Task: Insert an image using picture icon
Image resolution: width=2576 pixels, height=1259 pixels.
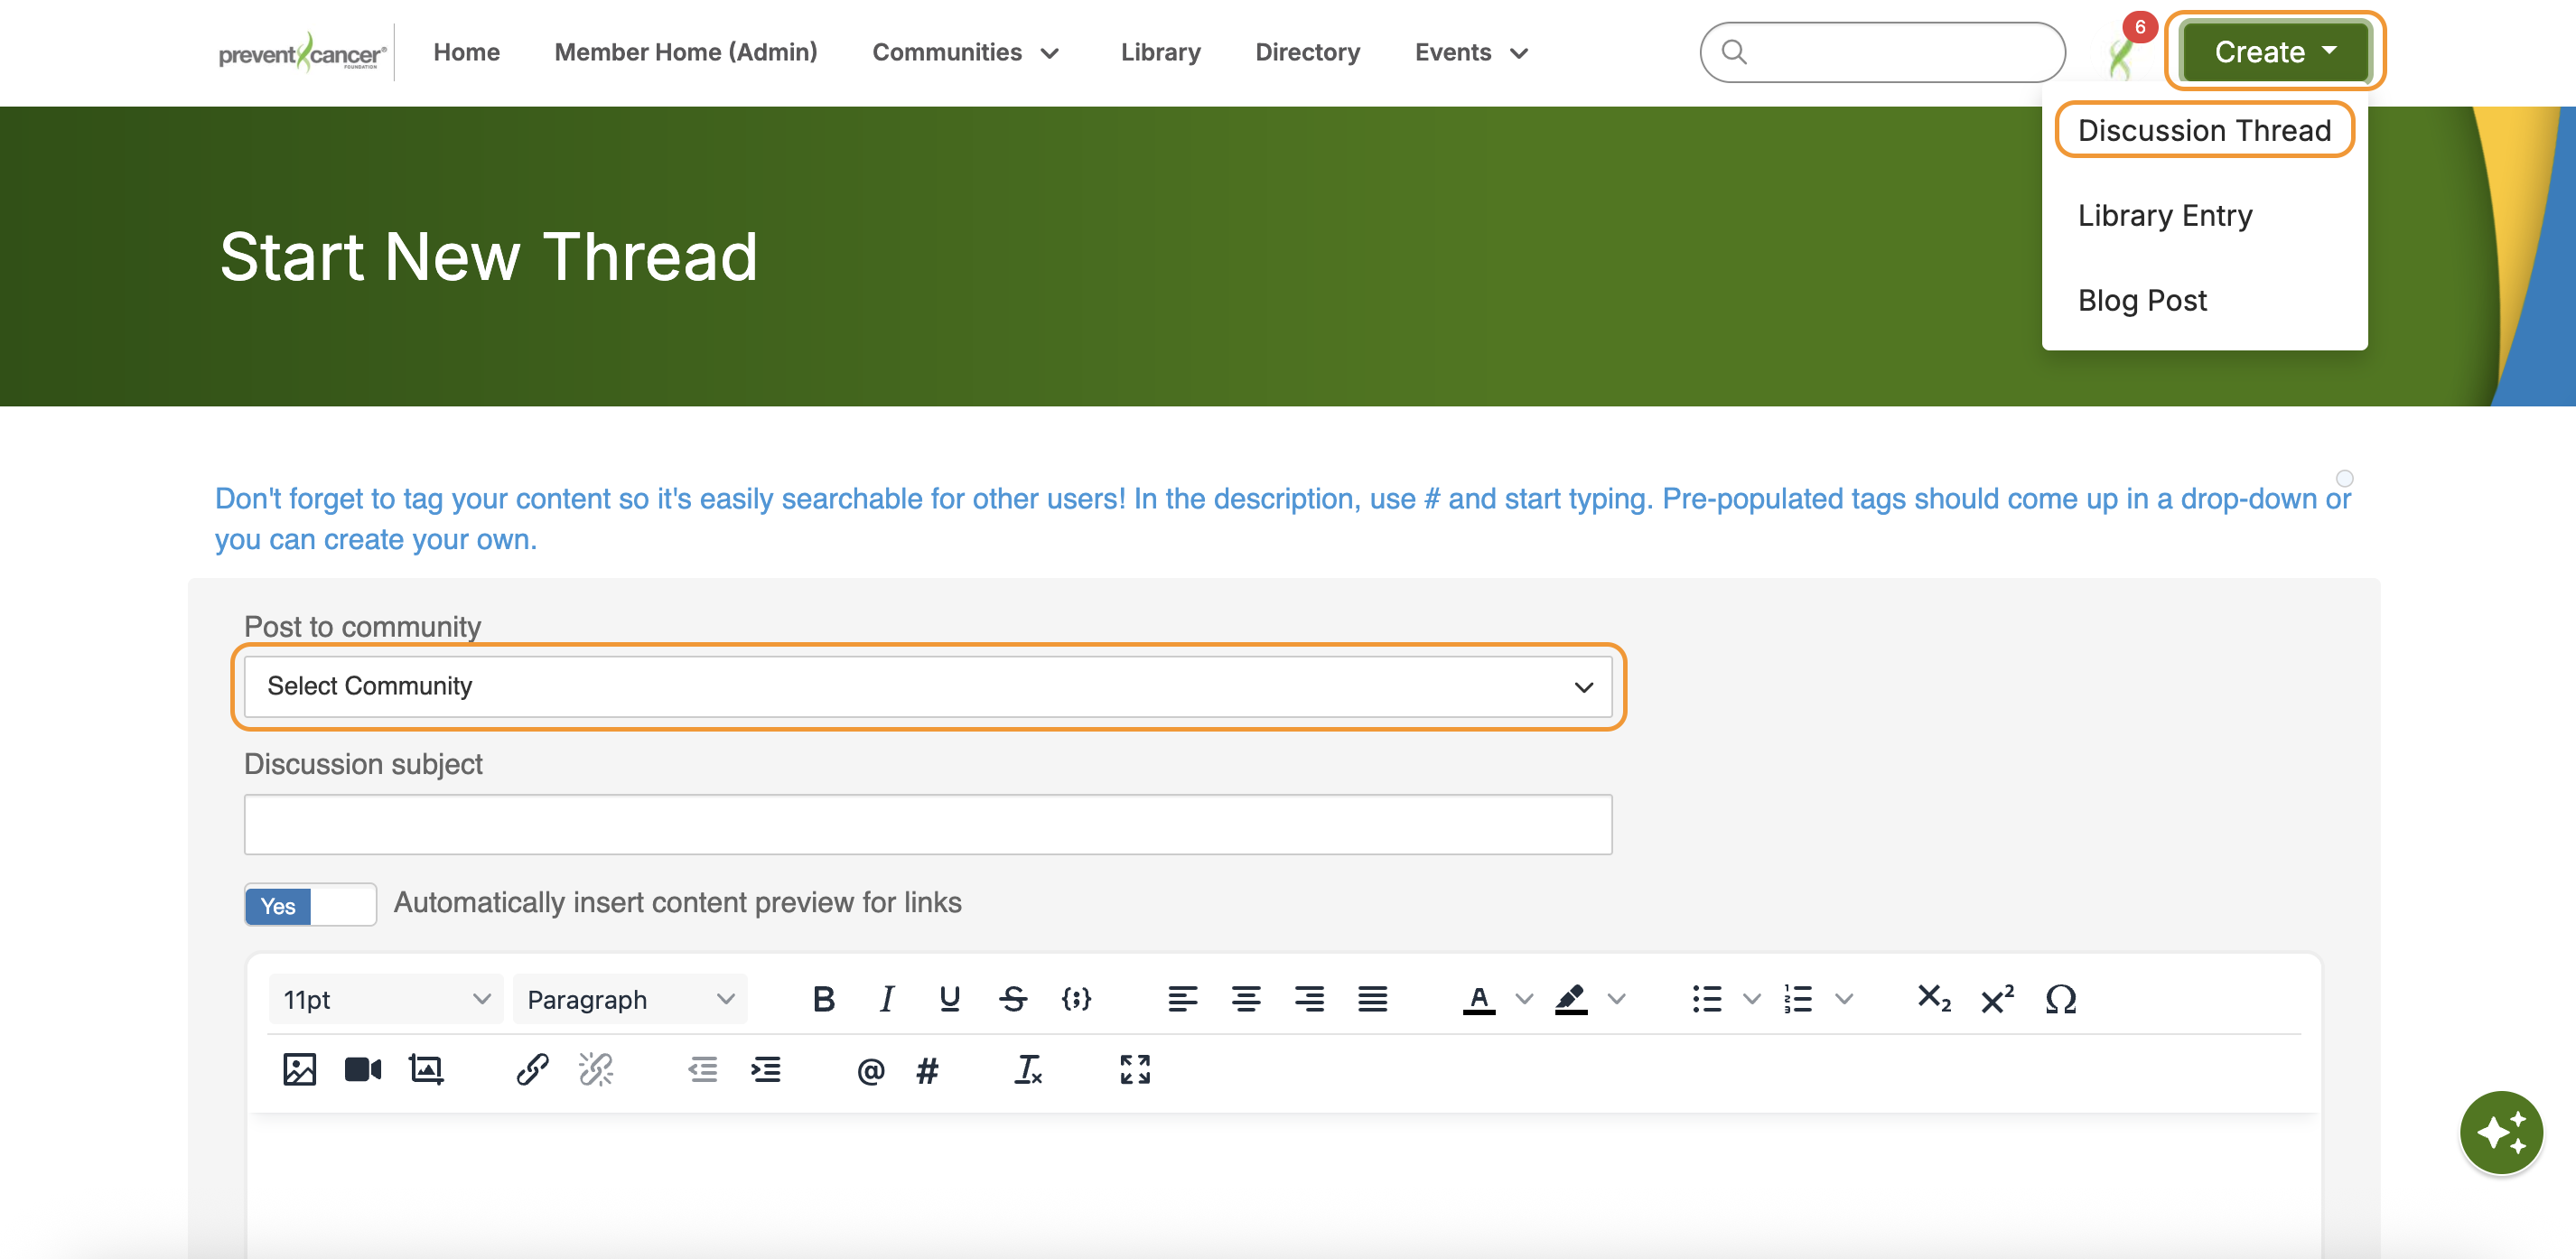Action: (x=299, y=1069)
